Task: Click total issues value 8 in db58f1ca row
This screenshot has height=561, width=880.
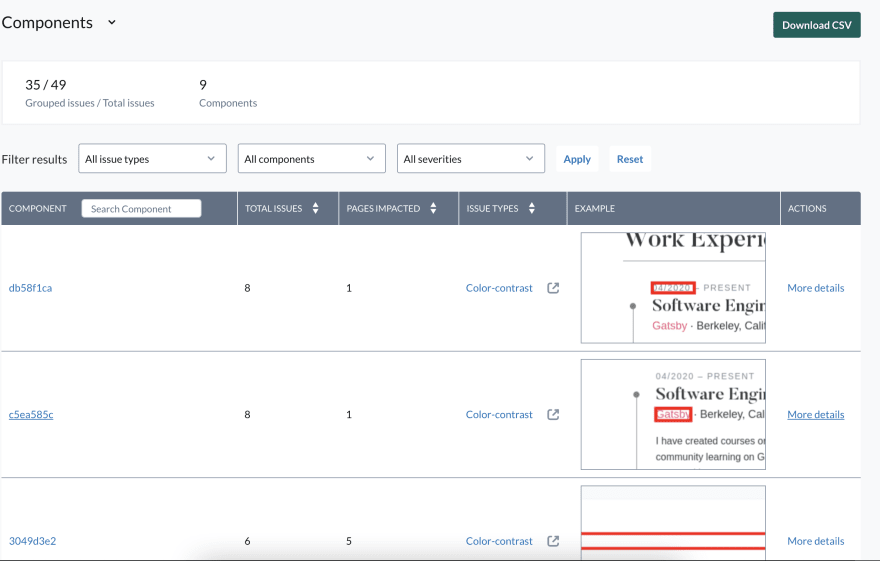Action: (248, 288)
